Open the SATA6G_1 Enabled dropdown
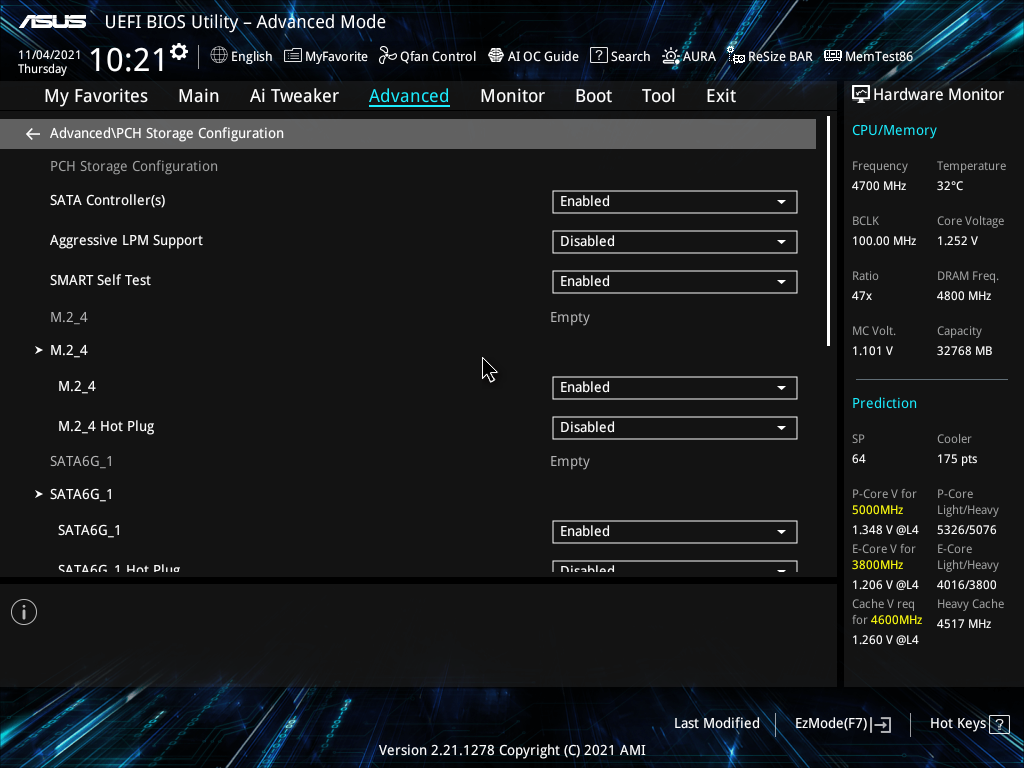 click(675, 532)
